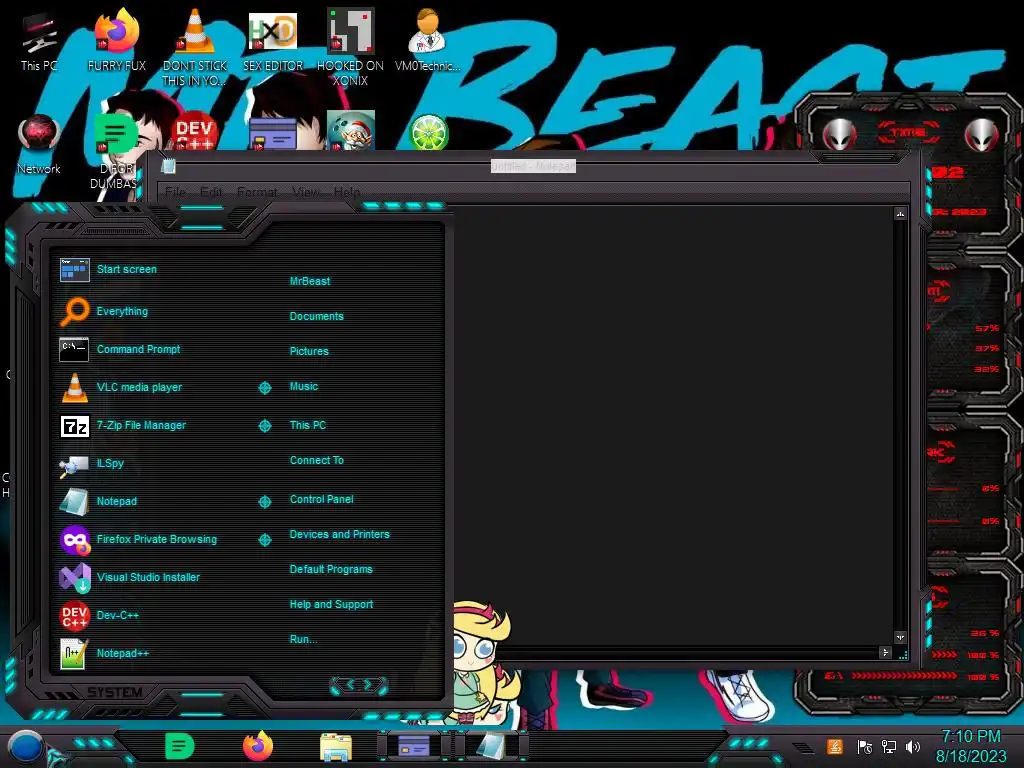1024x768 pixels.
Task: Open the lime green desktop icon
Action: (x=428, y=132)
